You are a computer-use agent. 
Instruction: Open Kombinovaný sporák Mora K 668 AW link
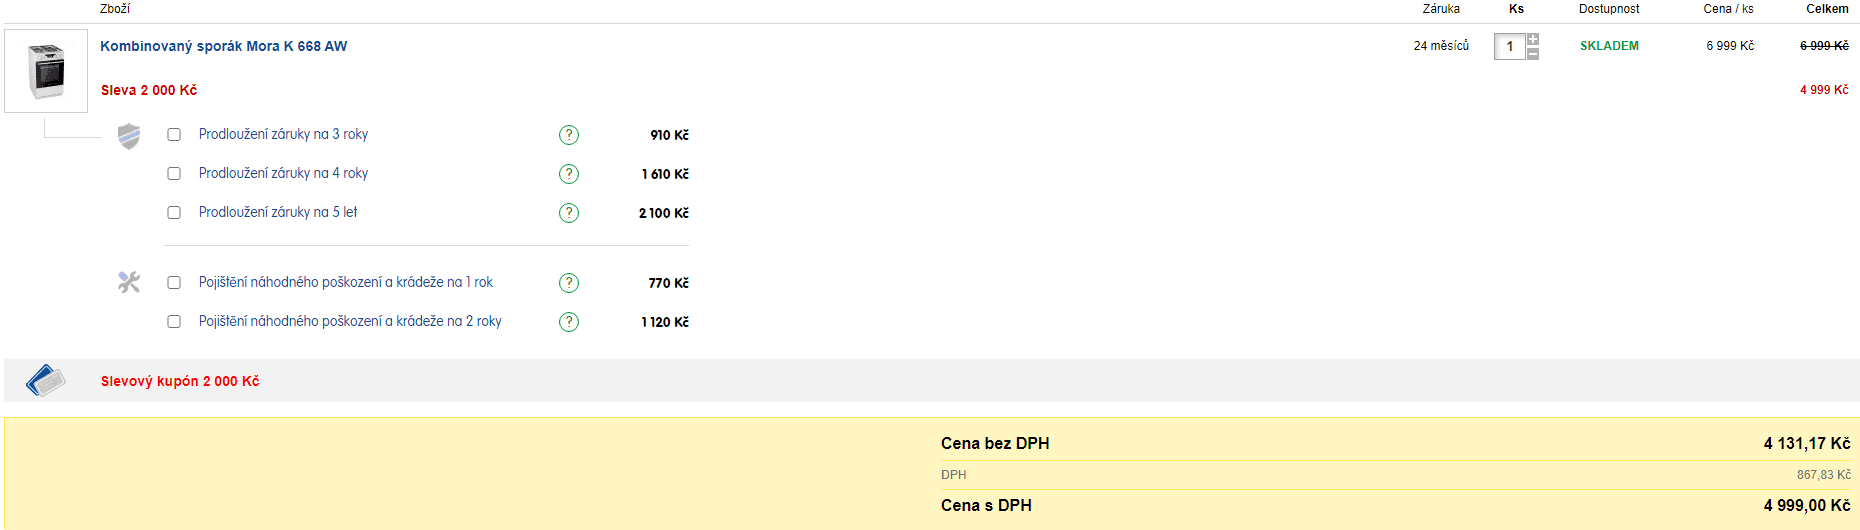click(224, 46)
